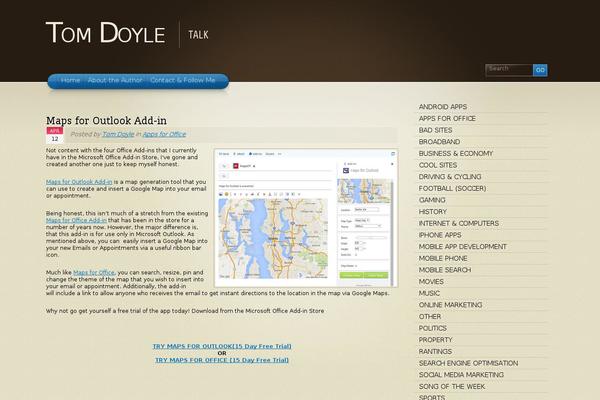This screenshot has height=400, width=600.
Task: Open Mobile Phone category
Action: [443, 258]
